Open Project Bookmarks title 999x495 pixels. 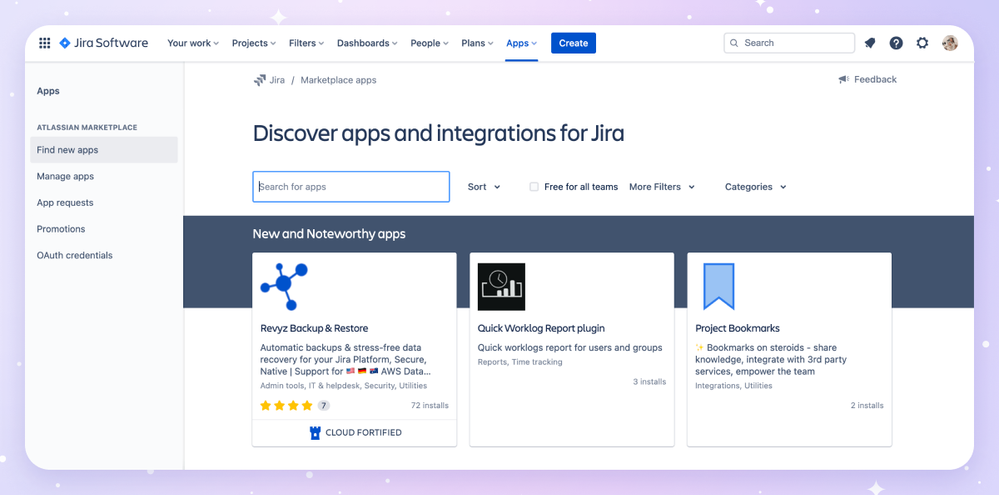[738, 329]
